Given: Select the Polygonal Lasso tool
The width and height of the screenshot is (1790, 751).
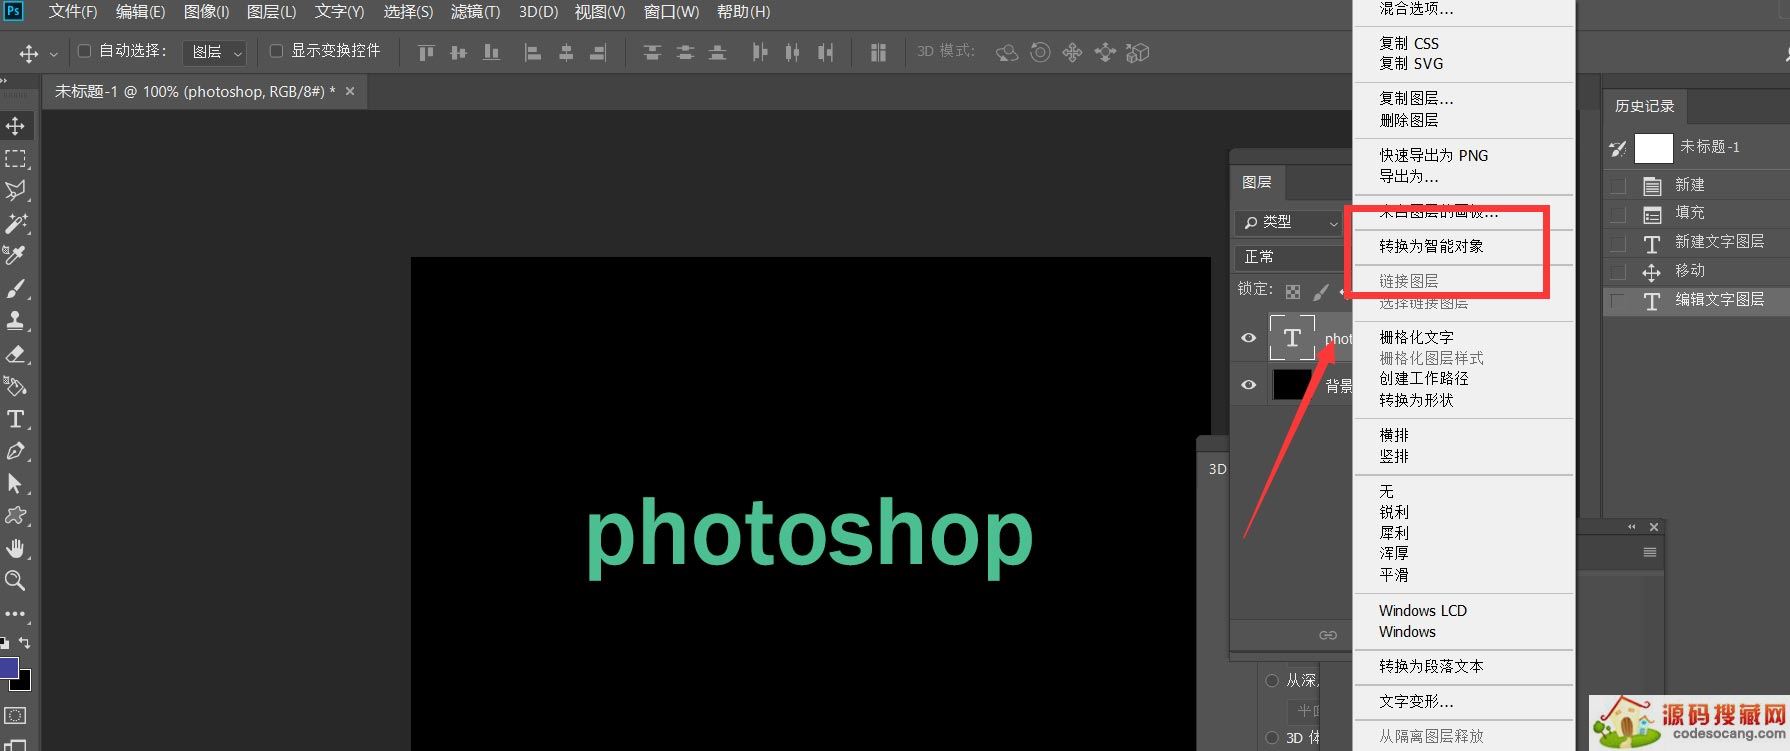Looking at the screenshot, I should (16, 191).
